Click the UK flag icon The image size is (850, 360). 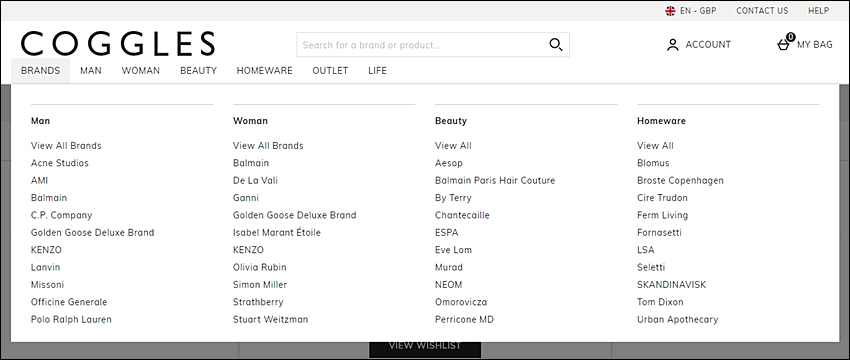click(x=671, y=11)
